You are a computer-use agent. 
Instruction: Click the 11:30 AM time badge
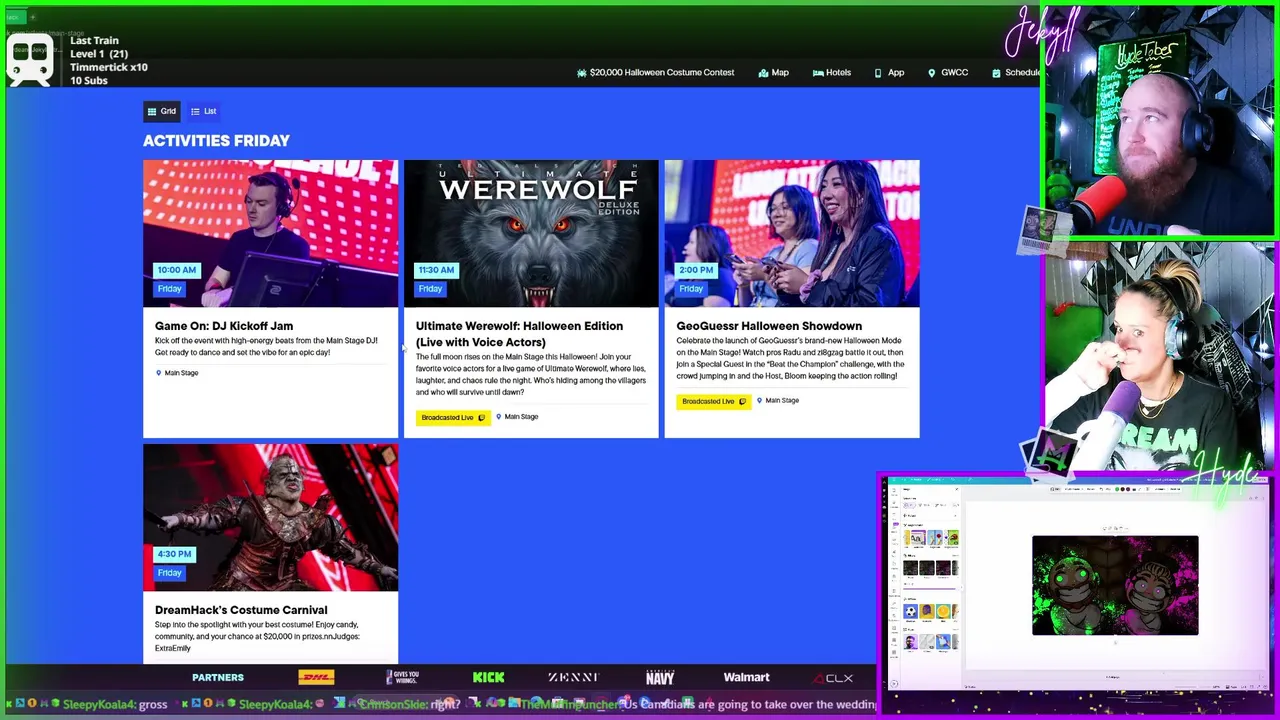point(436,270)
